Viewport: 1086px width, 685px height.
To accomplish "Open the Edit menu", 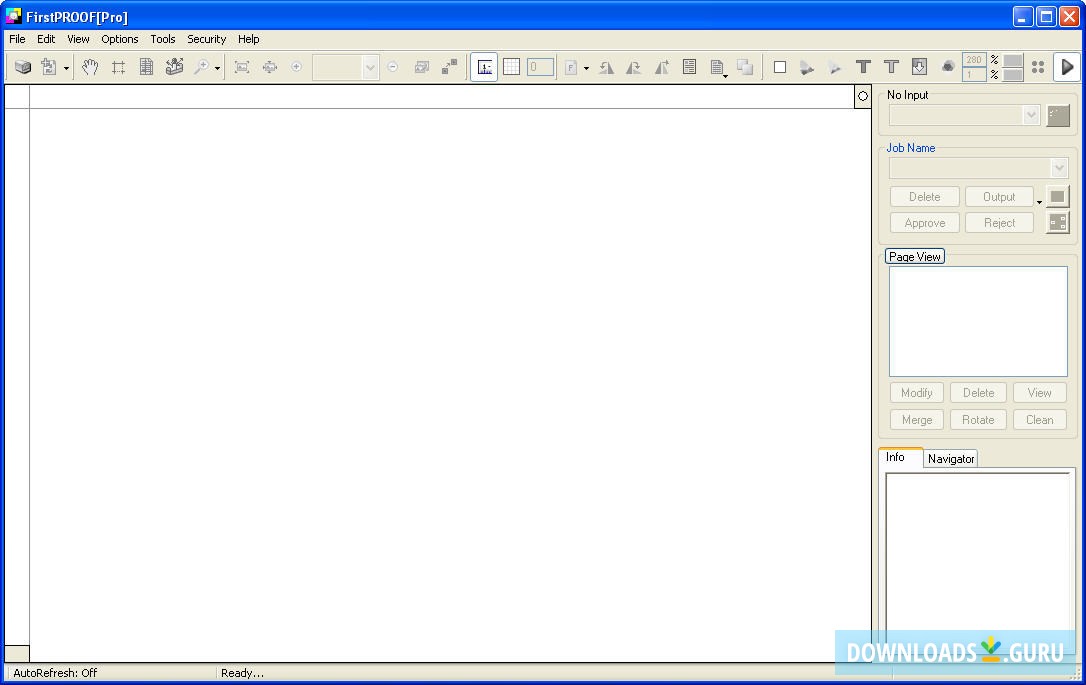I will point(46,39).
